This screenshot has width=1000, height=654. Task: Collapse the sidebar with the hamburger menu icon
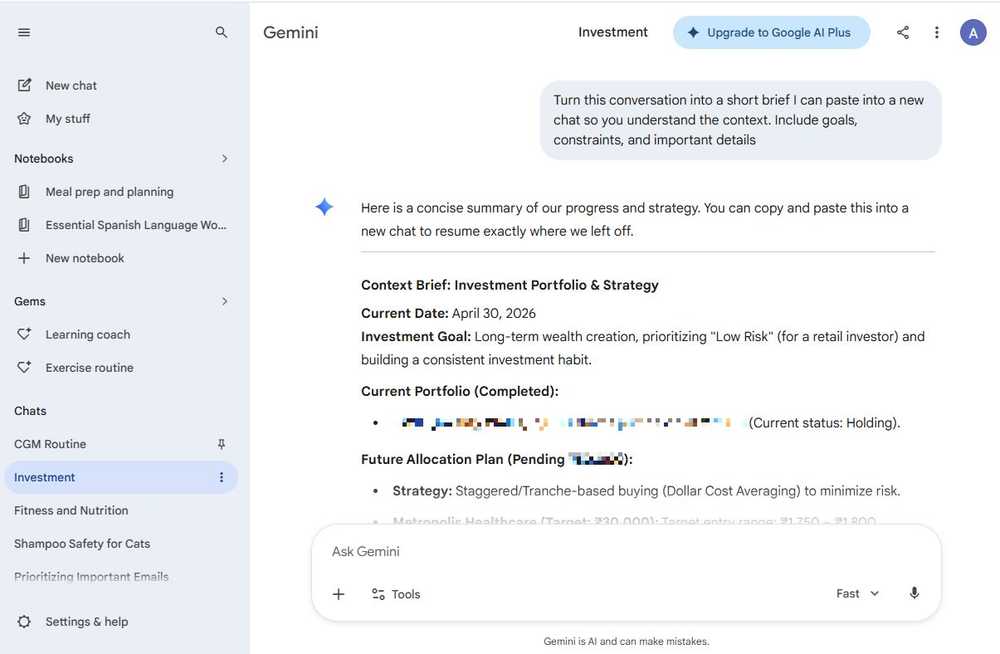coord(24,33)
